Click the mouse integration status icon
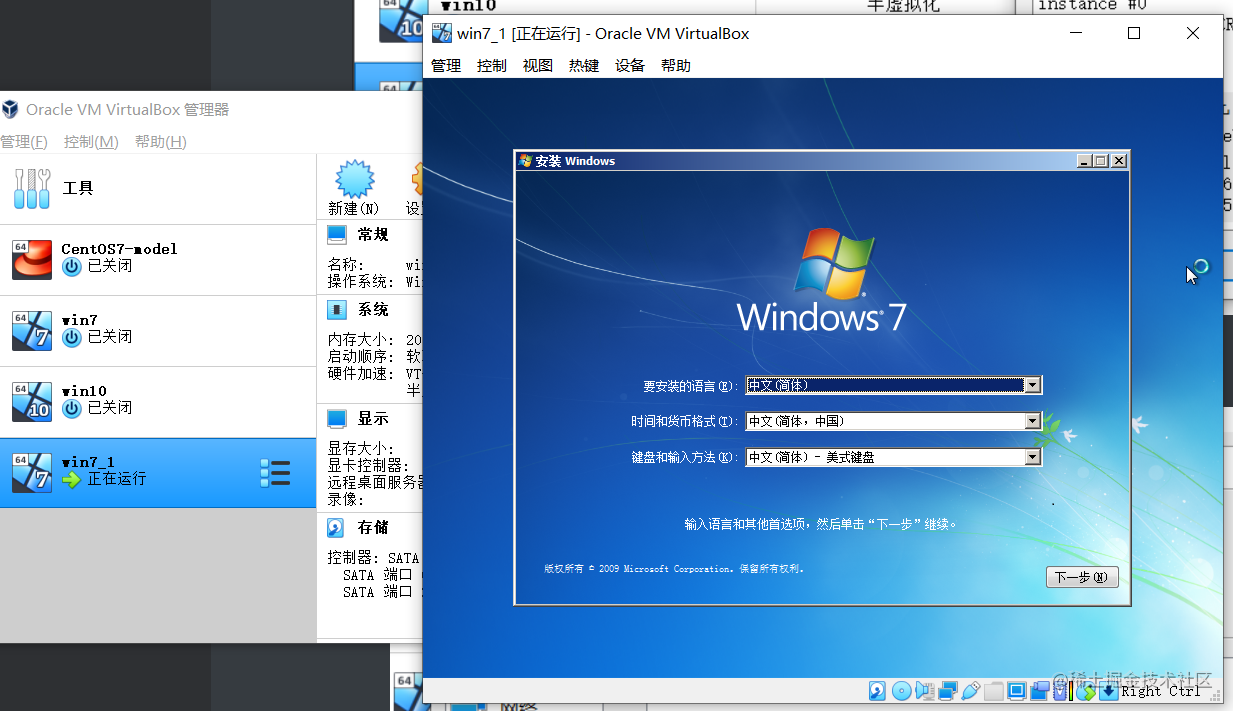The height and width of the screenshot is (711, 1233). click(x=1088, y=690)
